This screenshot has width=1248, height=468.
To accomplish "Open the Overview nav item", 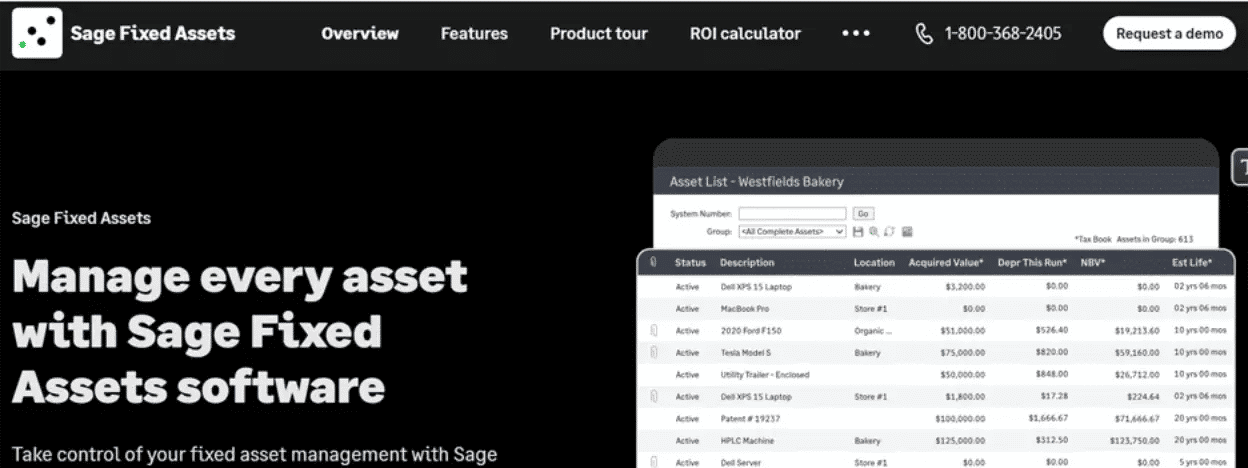I will [x=360, y=33].
